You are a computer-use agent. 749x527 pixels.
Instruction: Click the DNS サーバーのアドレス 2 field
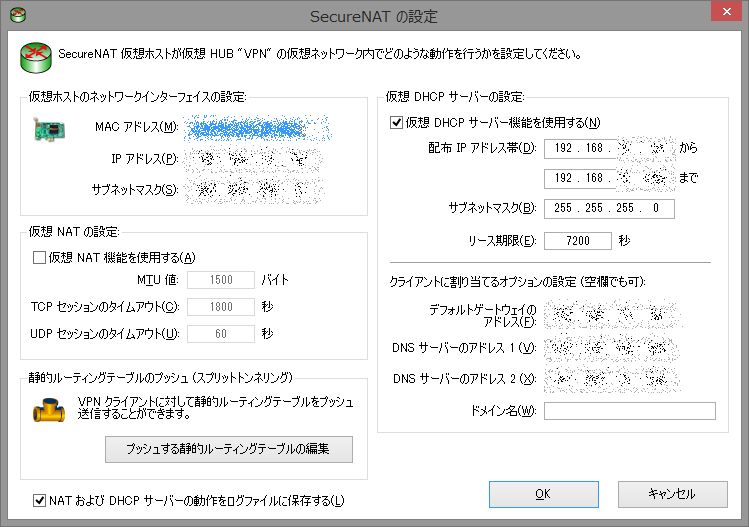point(611,379)
